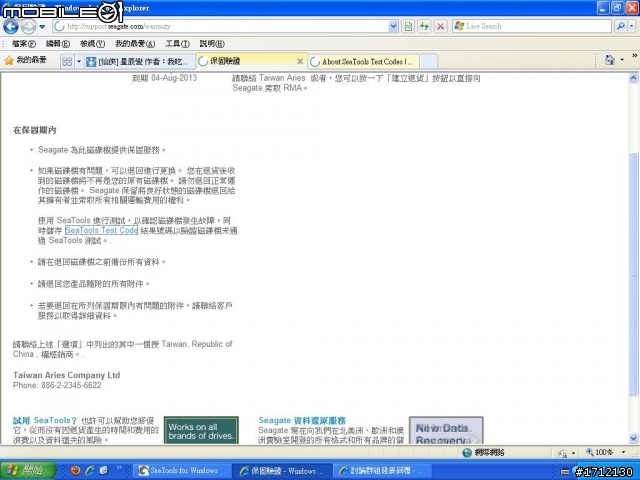Click the Works on all brands banner

pos(201,430)
